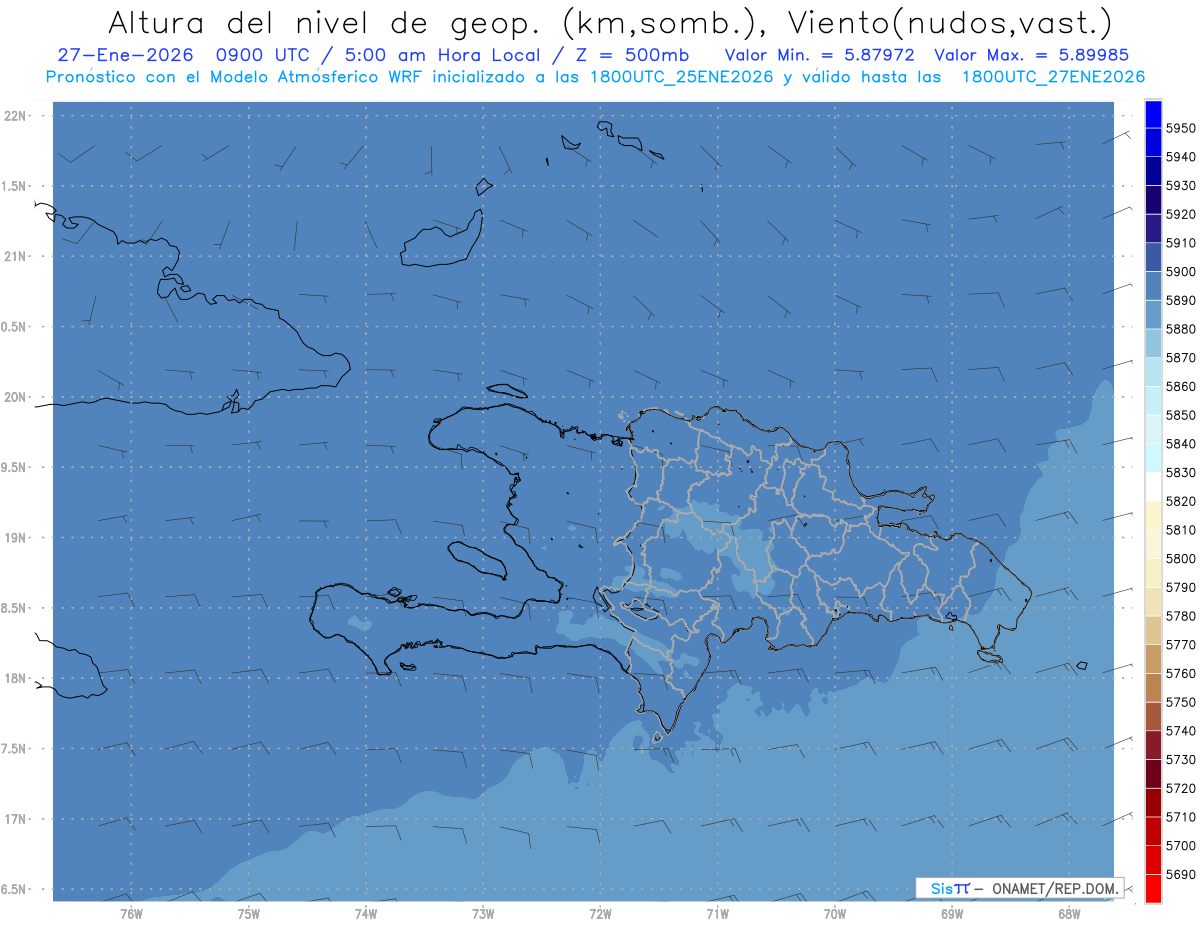Click the '74W' longitude axis label
Viewport: 1200px width, 927px height.
pyautogui.click(x=366, y=913)
